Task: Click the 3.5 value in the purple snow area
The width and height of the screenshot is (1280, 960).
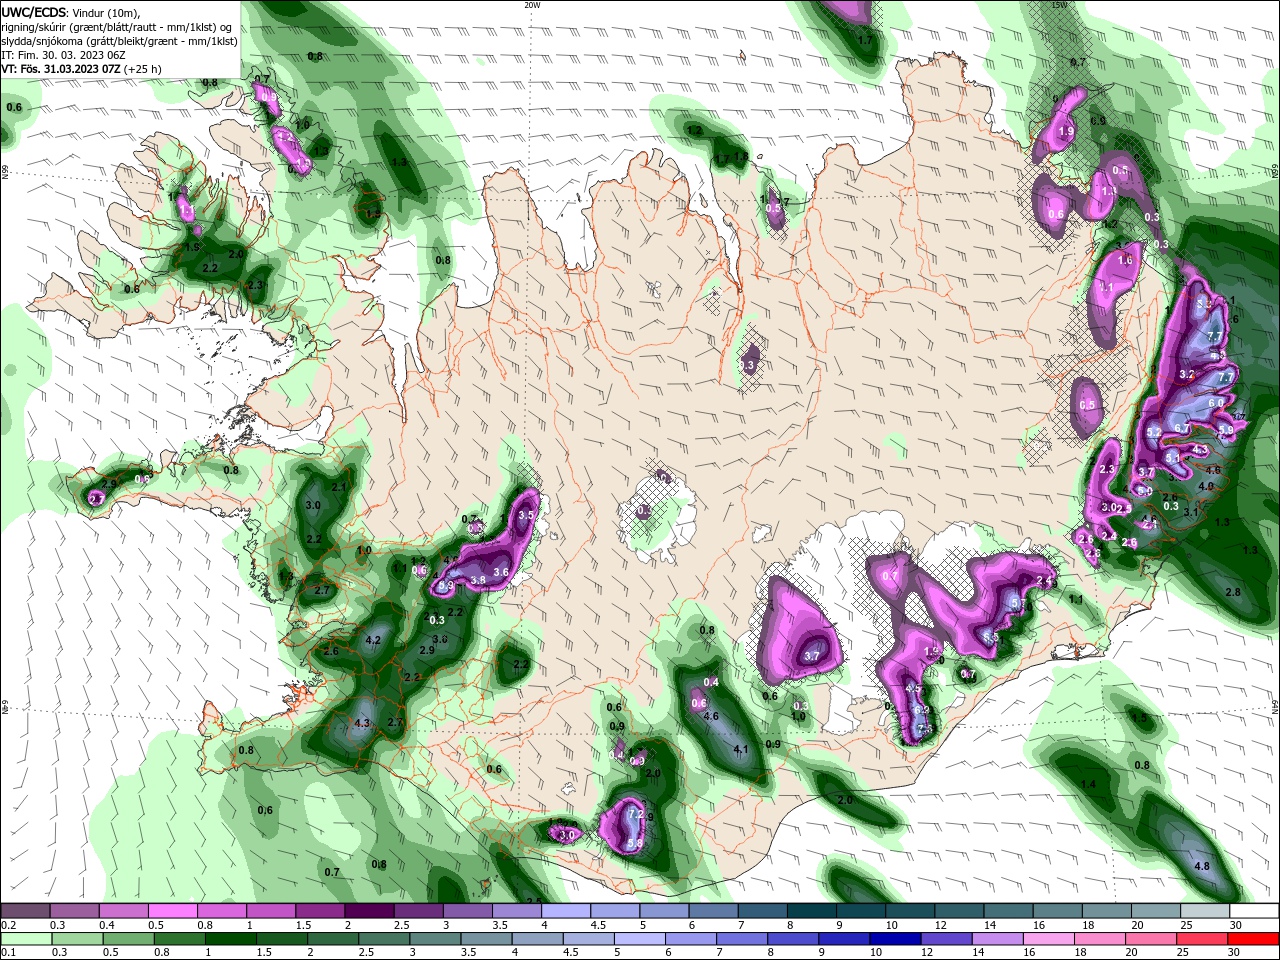Action: point(526,515)
